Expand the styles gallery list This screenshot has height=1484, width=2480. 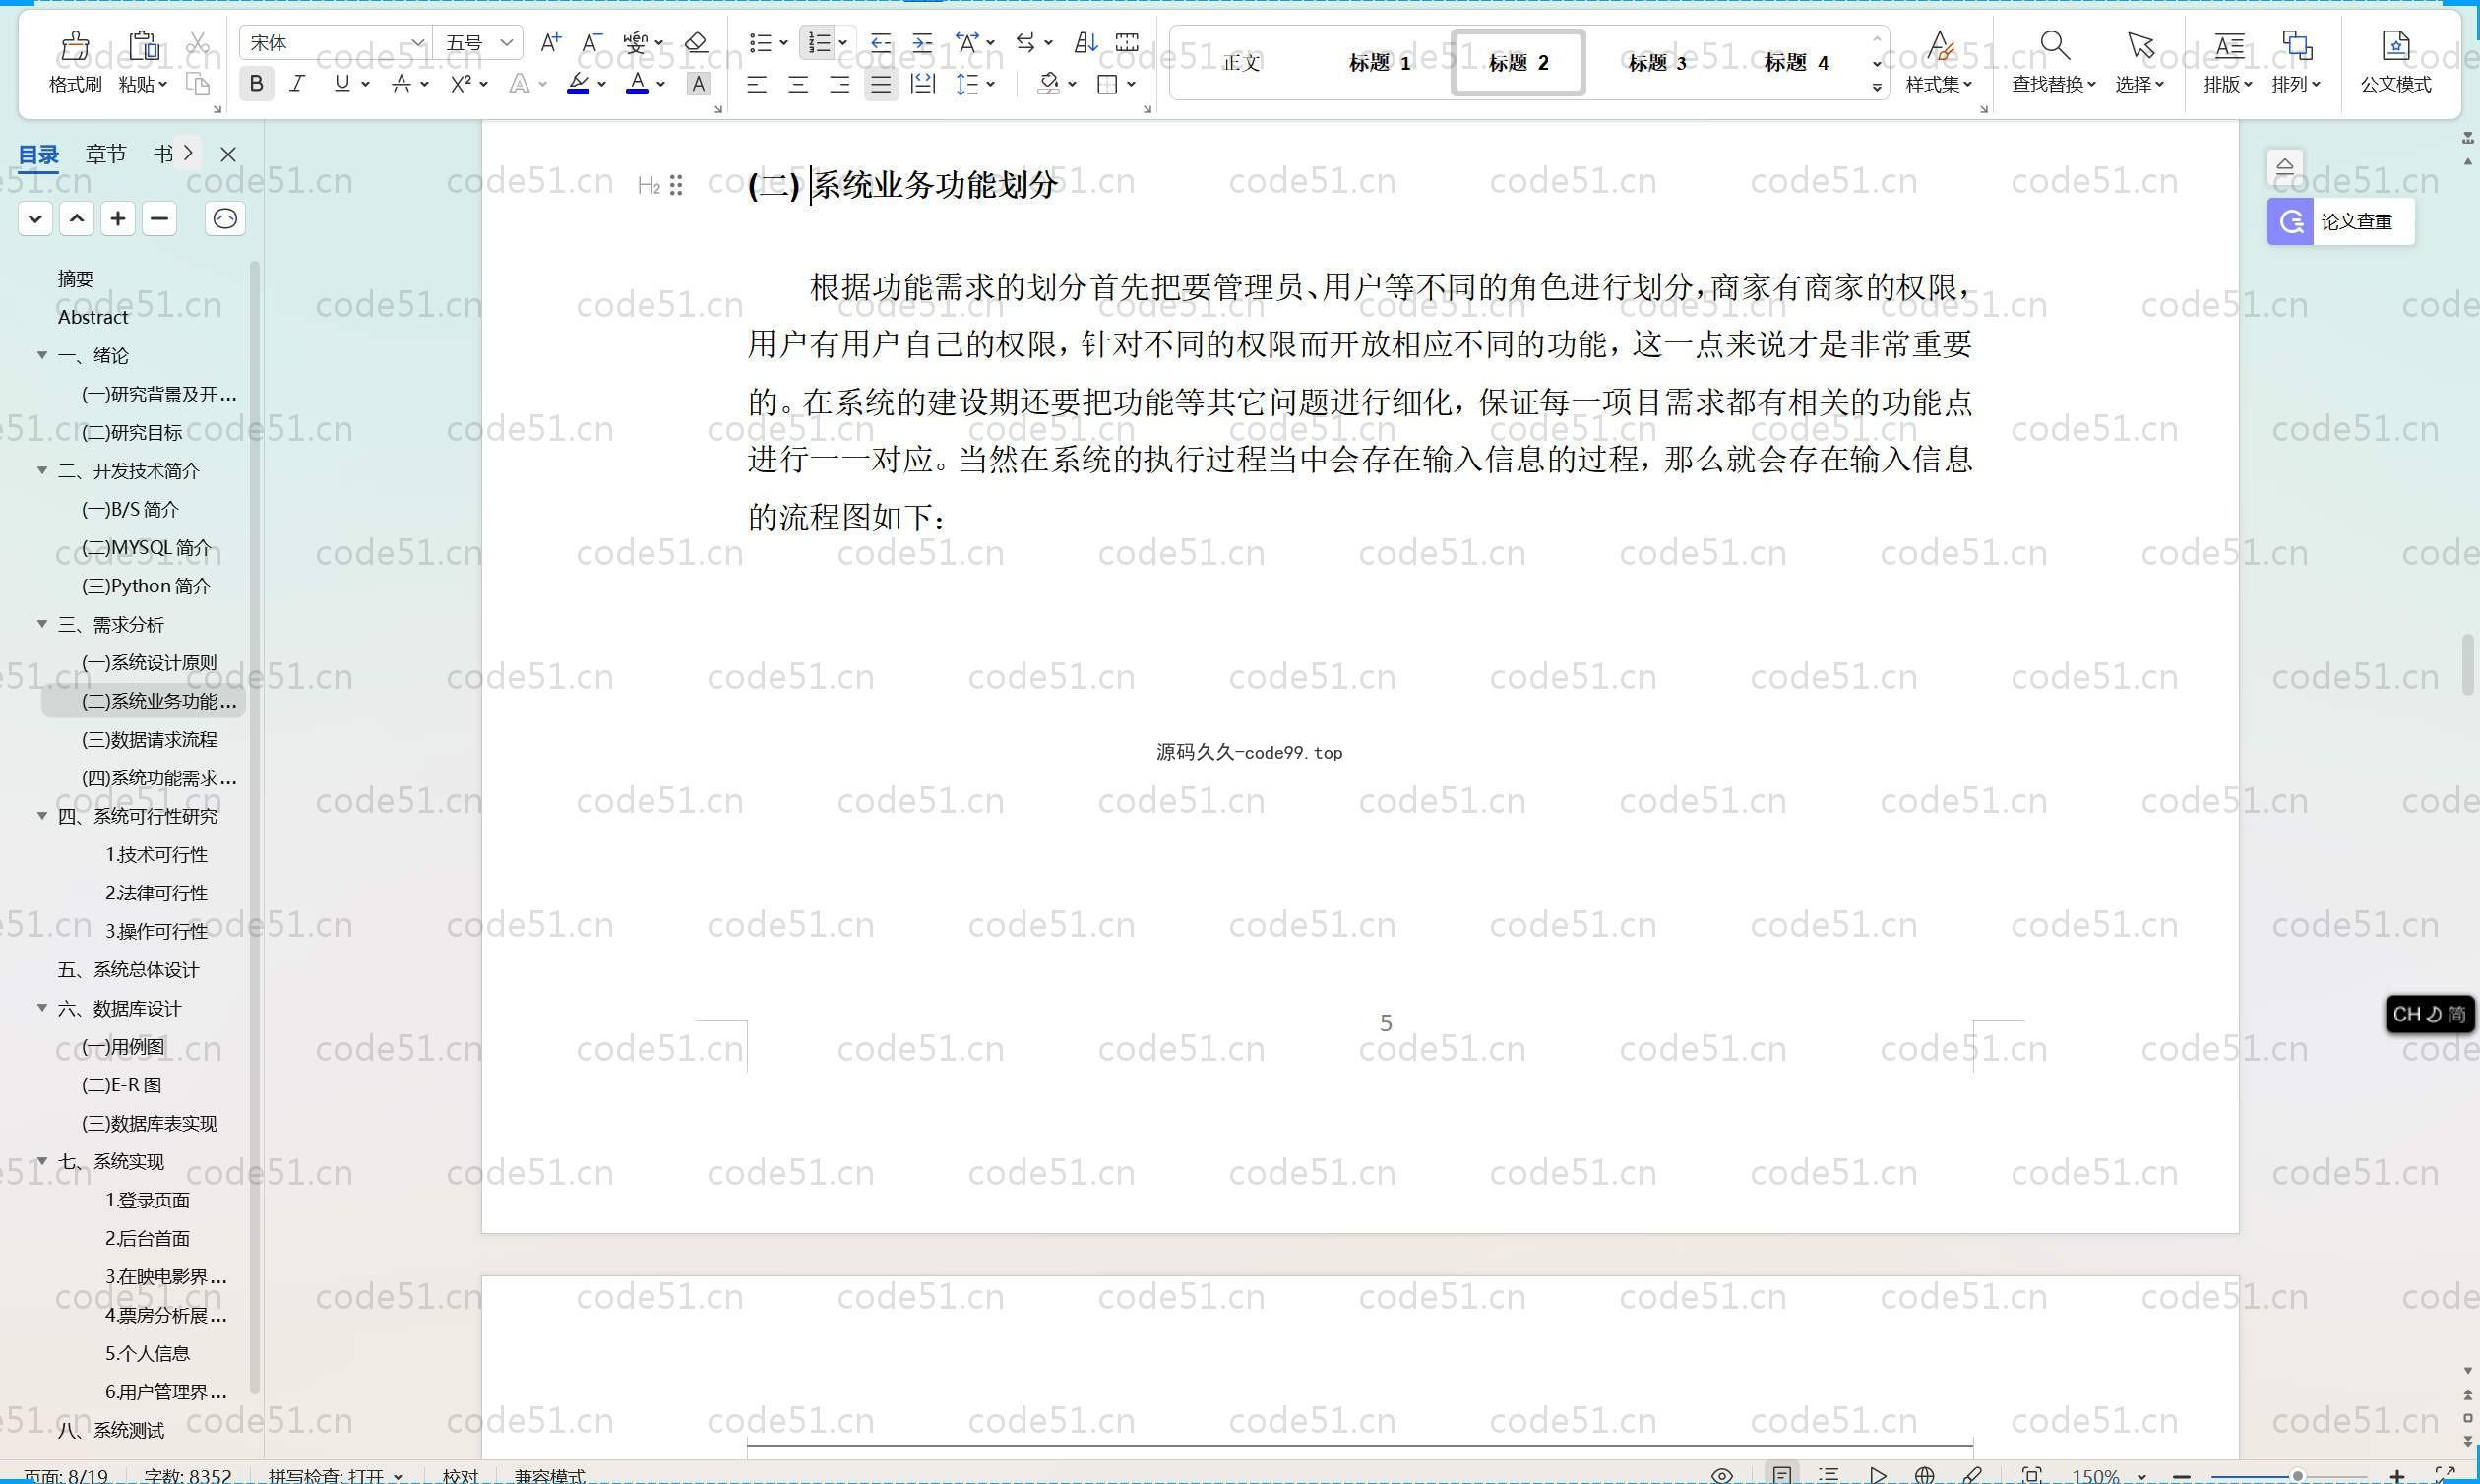(1876, 88)
